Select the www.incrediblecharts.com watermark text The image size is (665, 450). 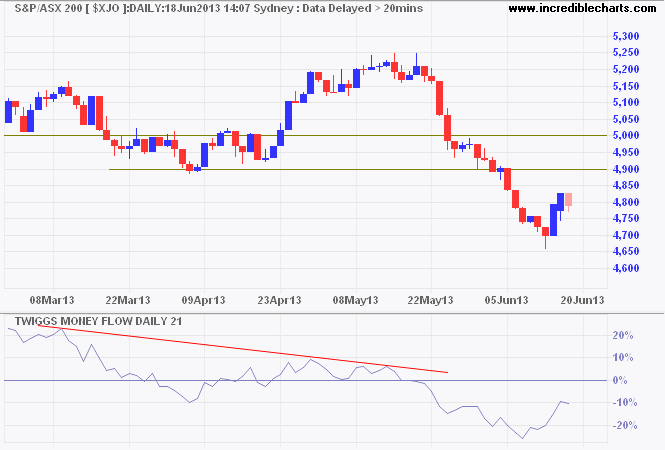(x=582, y=8)
